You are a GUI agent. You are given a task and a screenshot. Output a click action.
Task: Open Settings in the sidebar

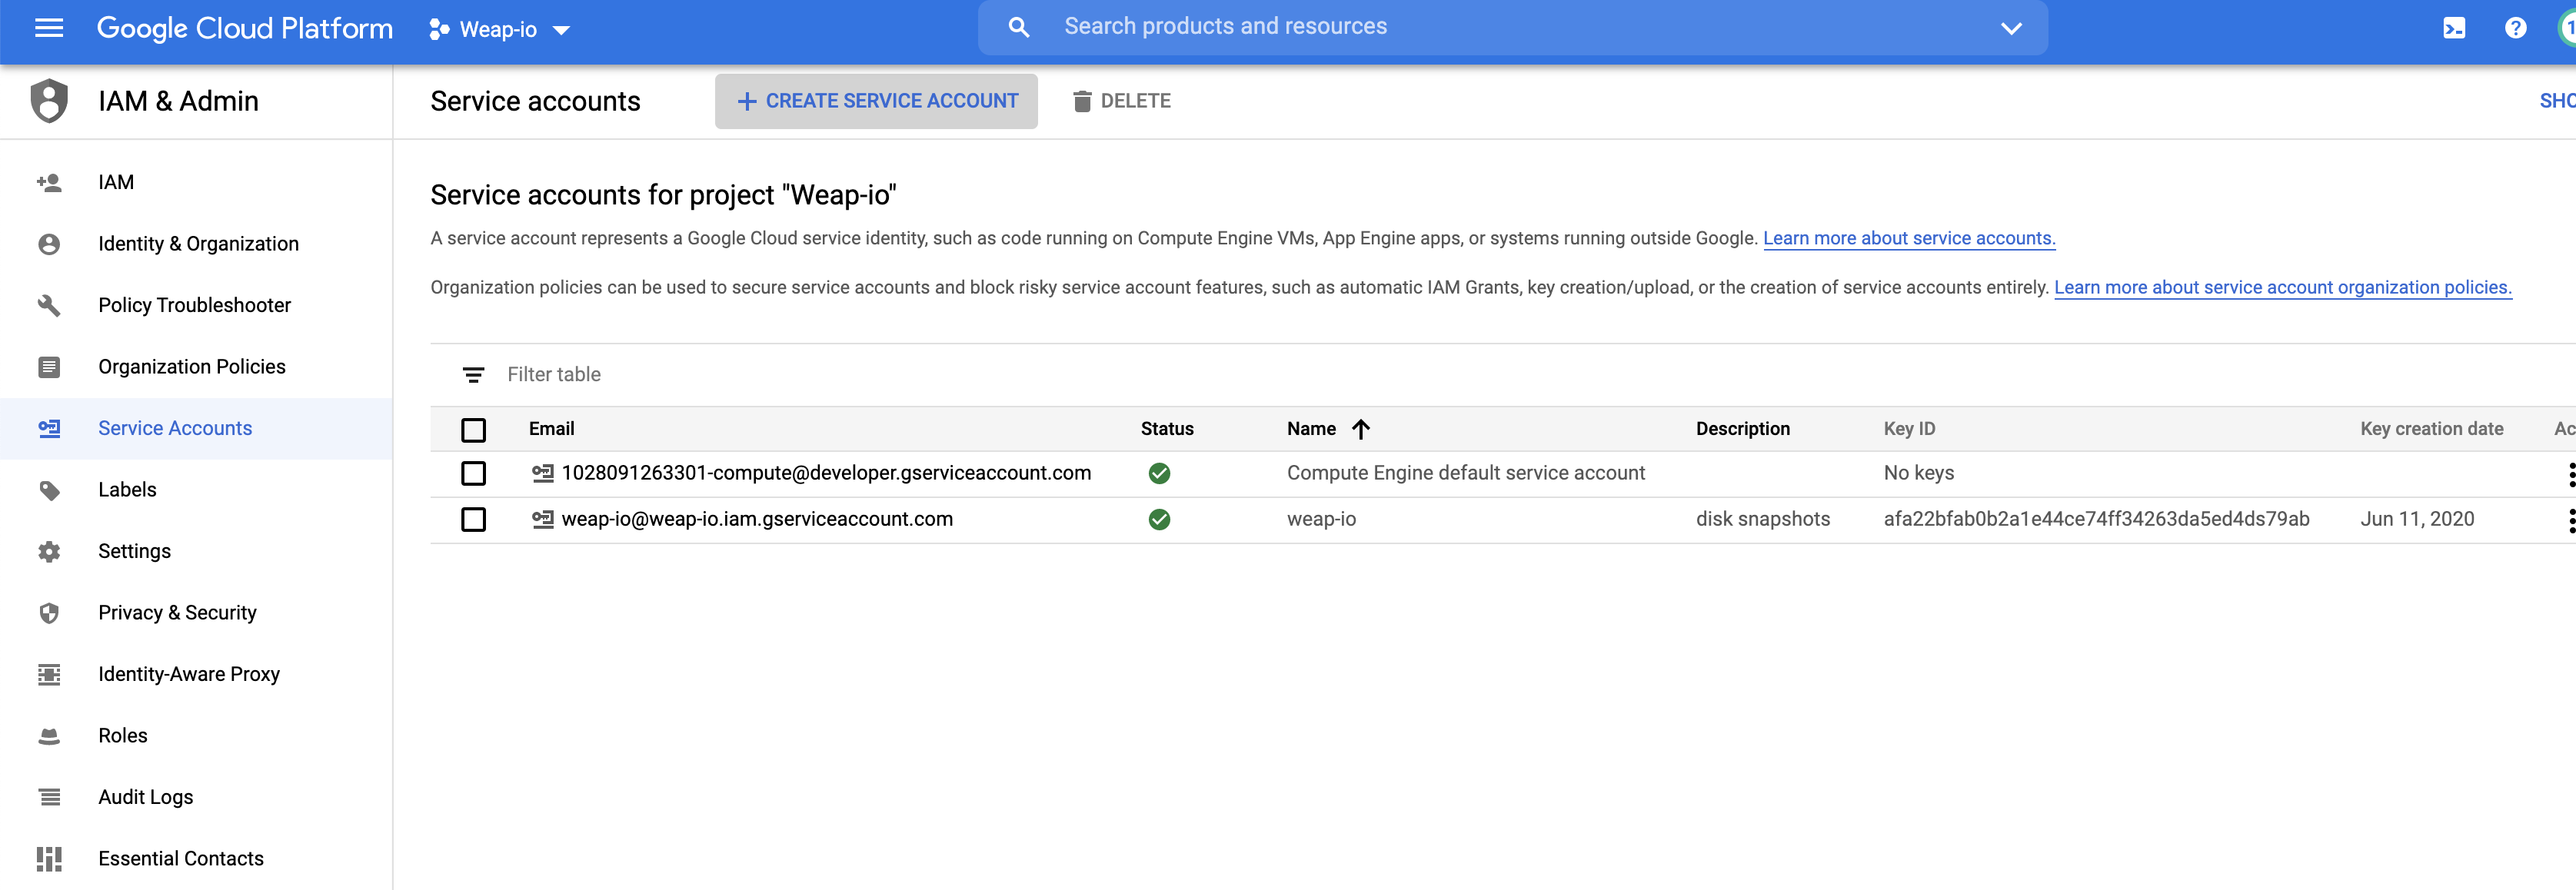[x=196, y=551]
